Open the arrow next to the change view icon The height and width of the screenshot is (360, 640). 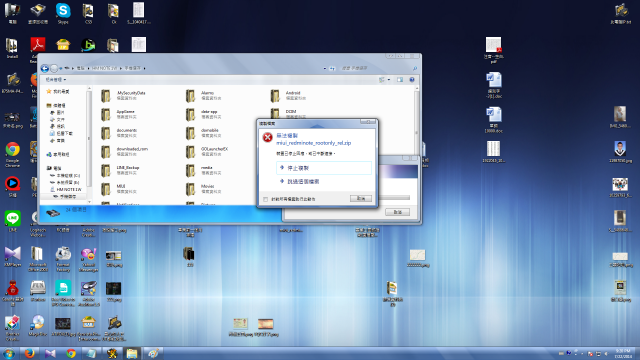coord(389,80)
